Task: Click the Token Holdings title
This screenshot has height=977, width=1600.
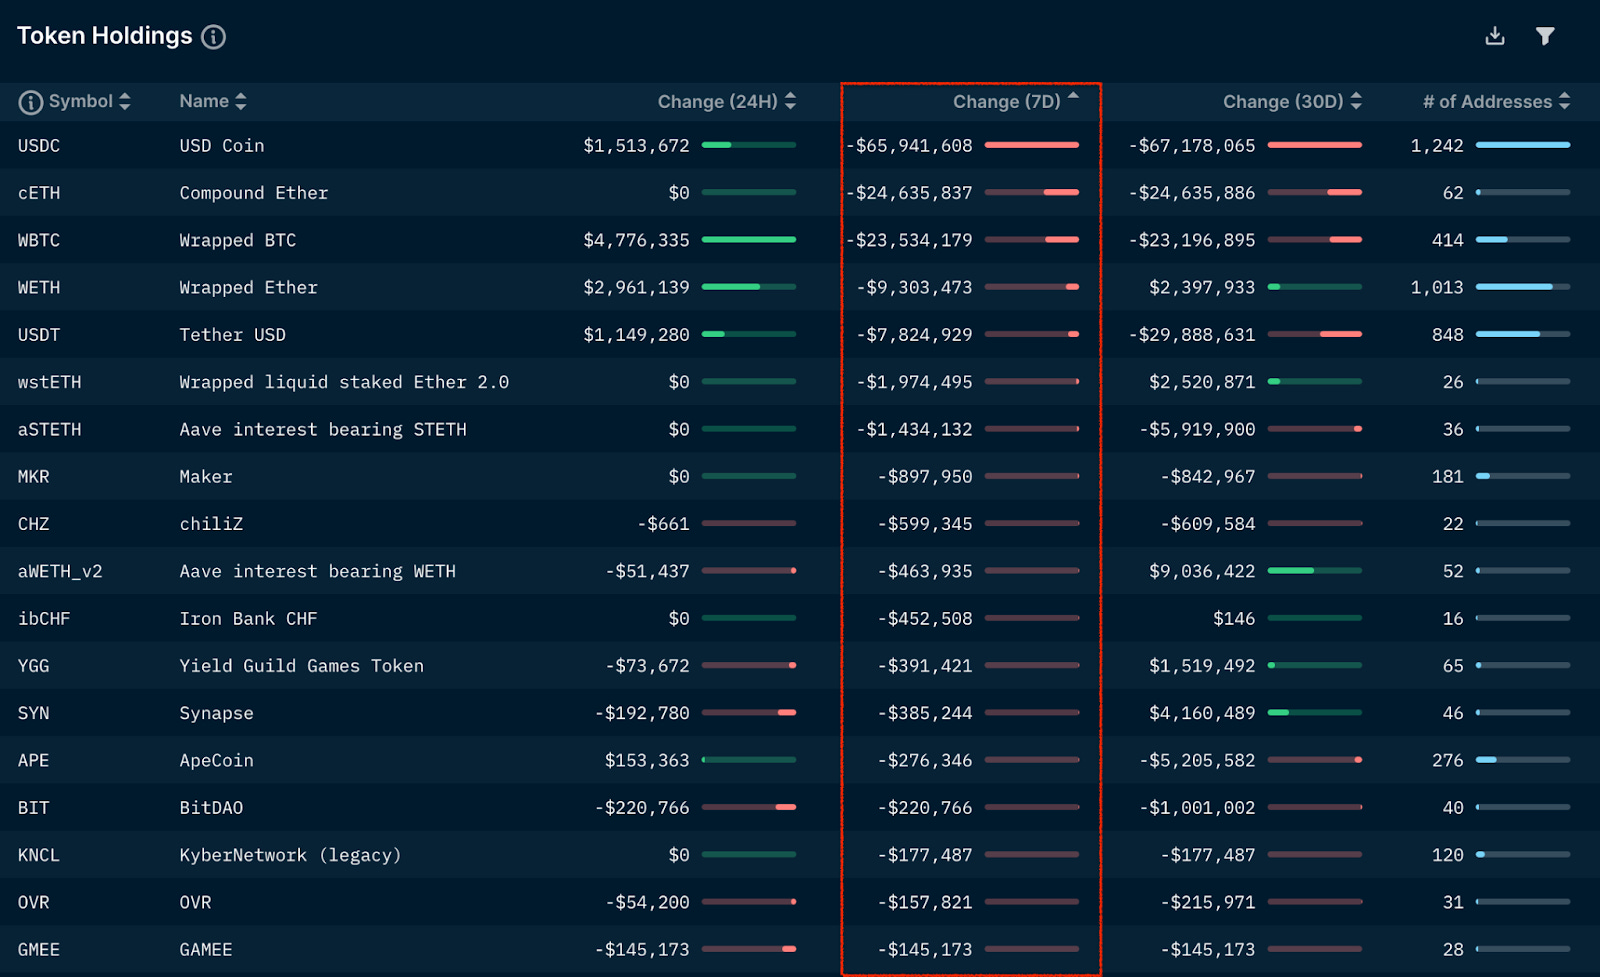Action: click(105, 36)
